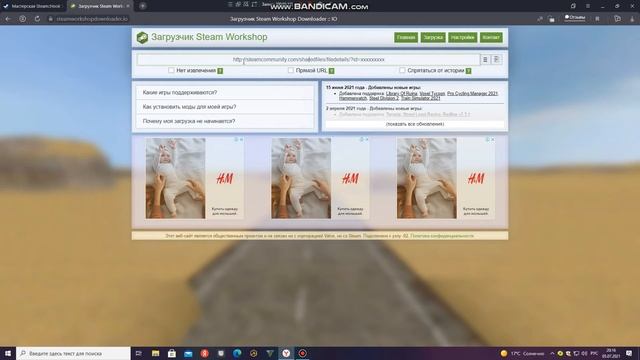Image resolution: width=640 pixels, height=360 pixels.
Task: Click the Steam Workshop downloader logo icon
Action: tap(142, 38)
